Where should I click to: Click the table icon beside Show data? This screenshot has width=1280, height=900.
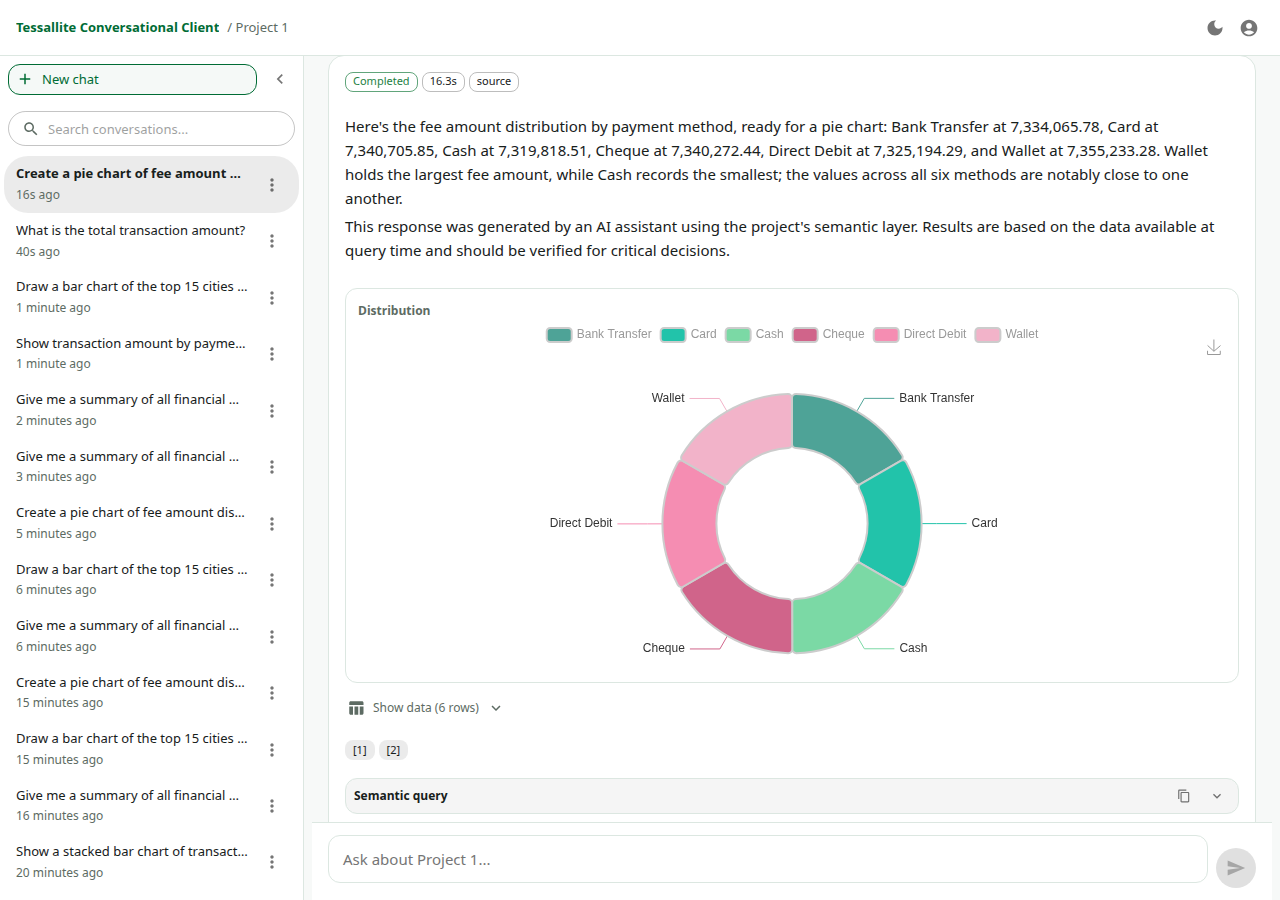pyautogui.click(x=357, y=708)
